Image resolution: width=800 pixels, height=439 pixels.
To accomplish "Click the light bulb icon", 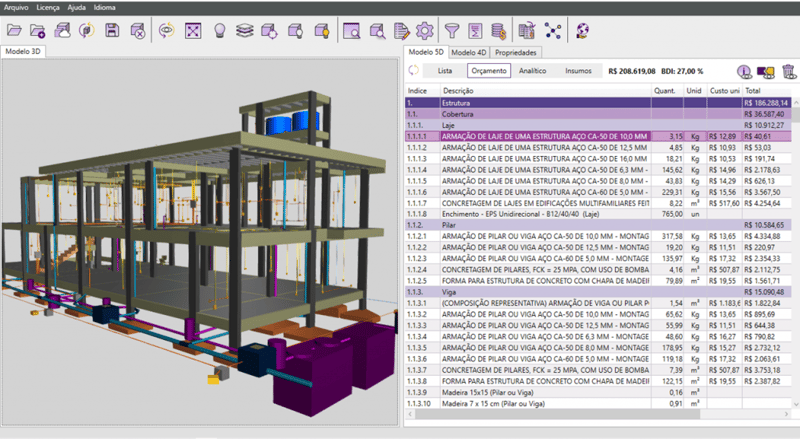I will click(219, 31).
